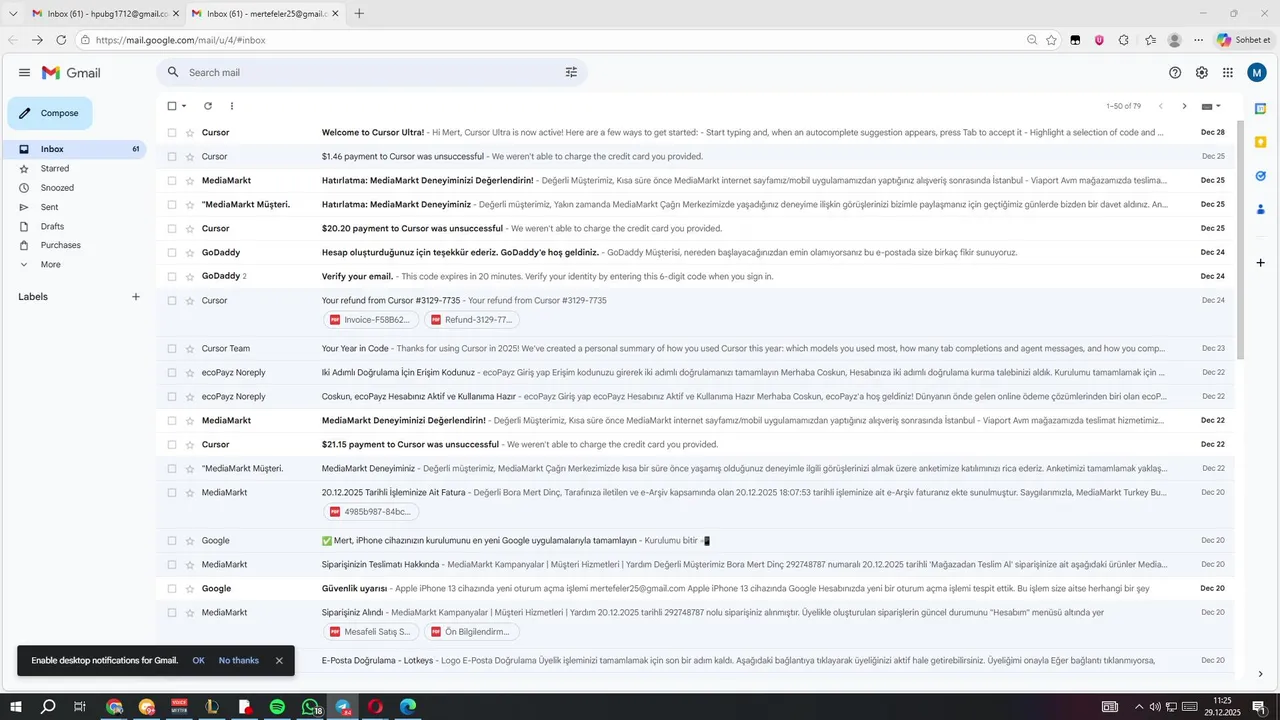Dismiss the notifications prompt with X
Screen dimensions: 1280x720
tap(279, 660)
